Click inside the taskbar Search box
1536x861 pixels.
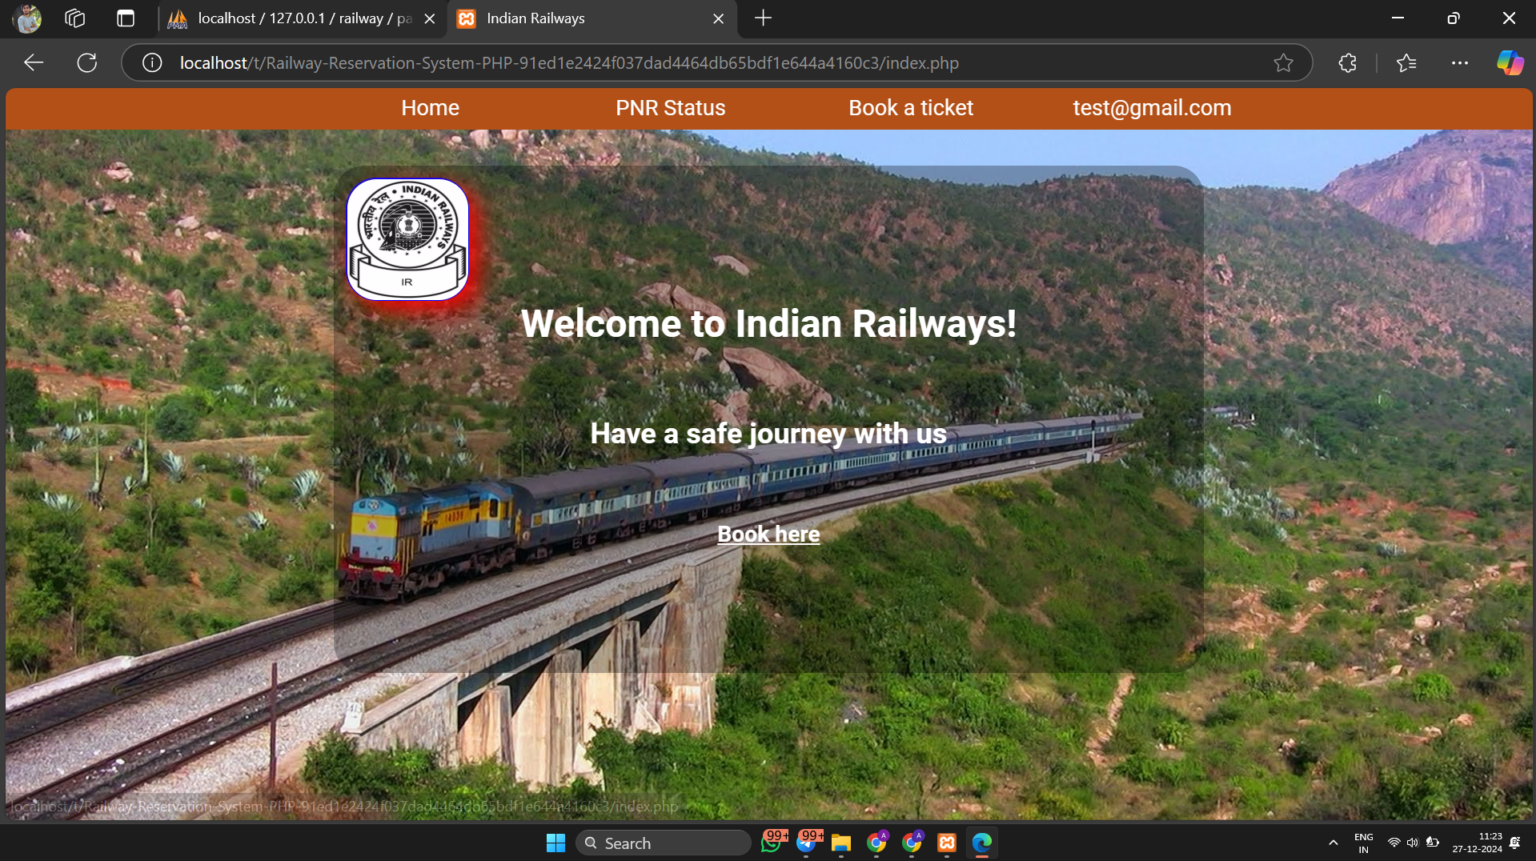[663, 842]
